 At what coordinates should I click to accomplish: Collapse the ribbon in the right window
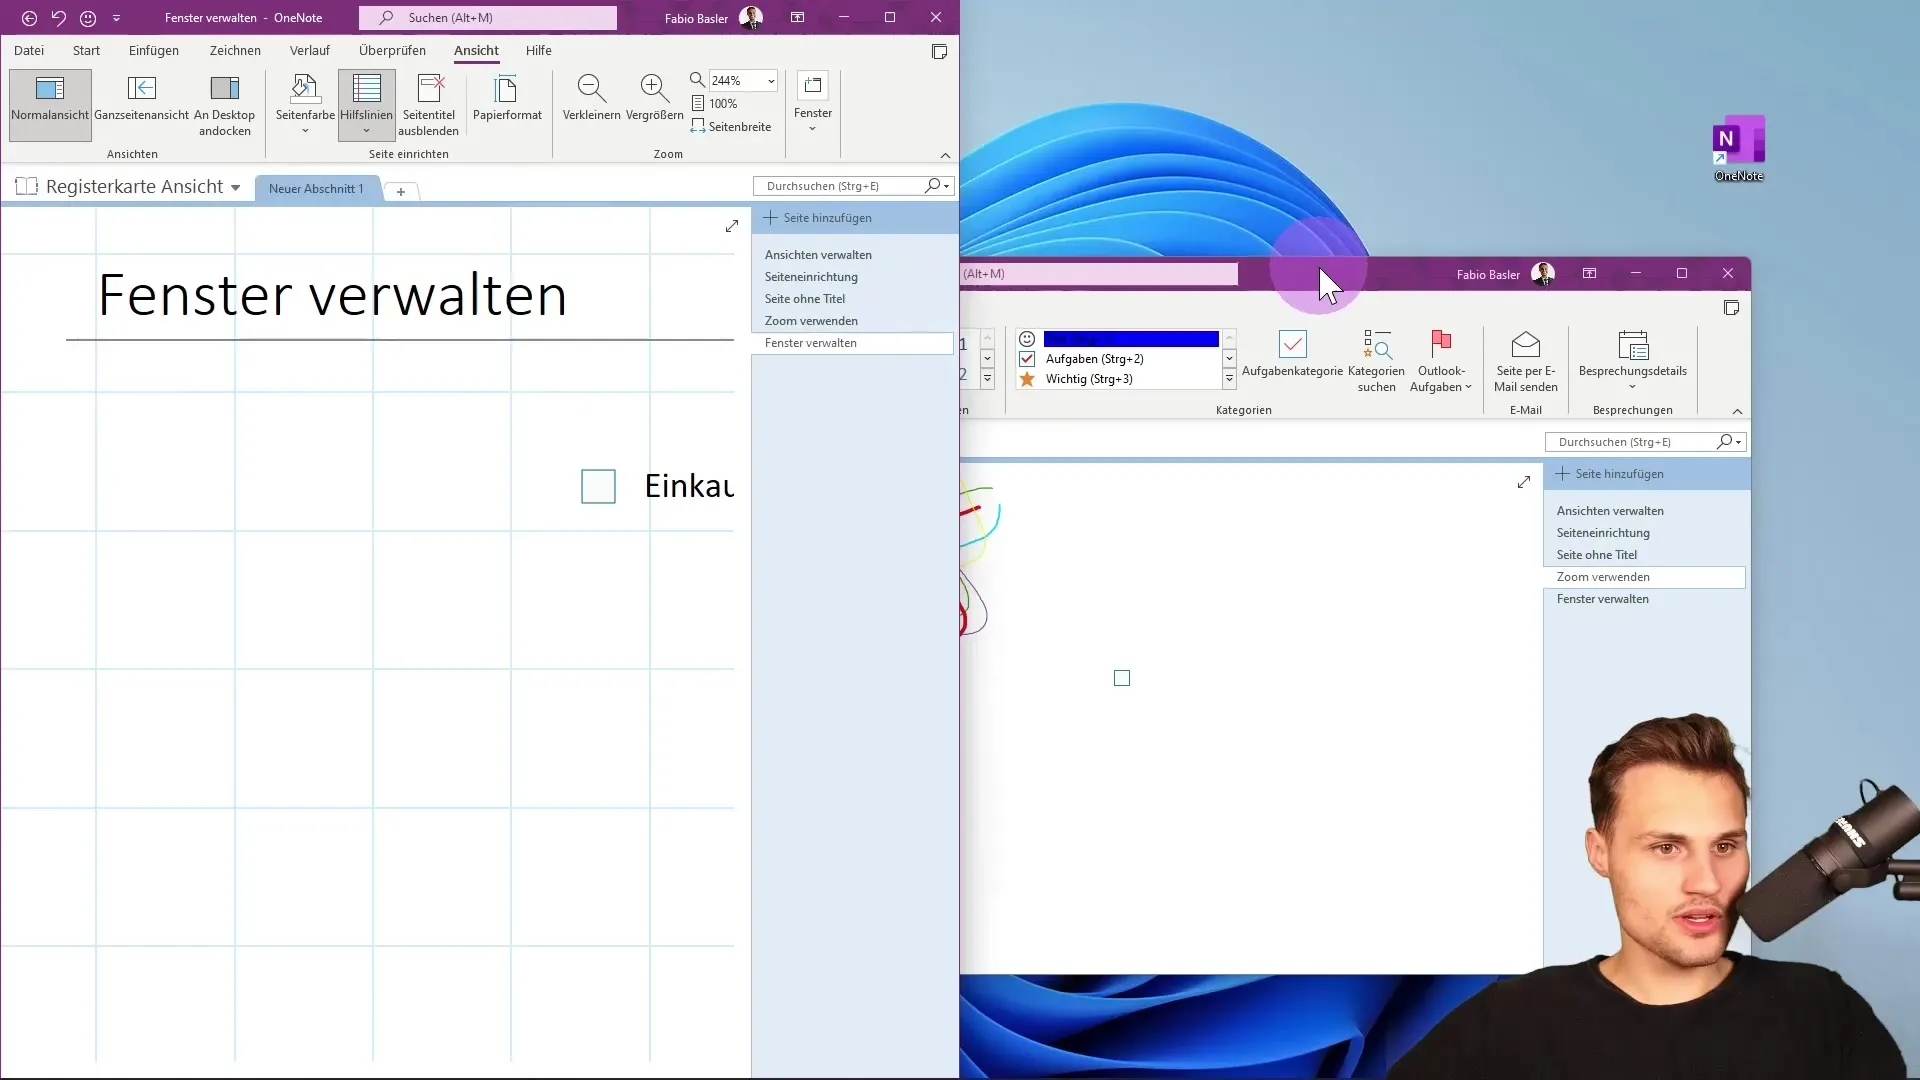1737,412
